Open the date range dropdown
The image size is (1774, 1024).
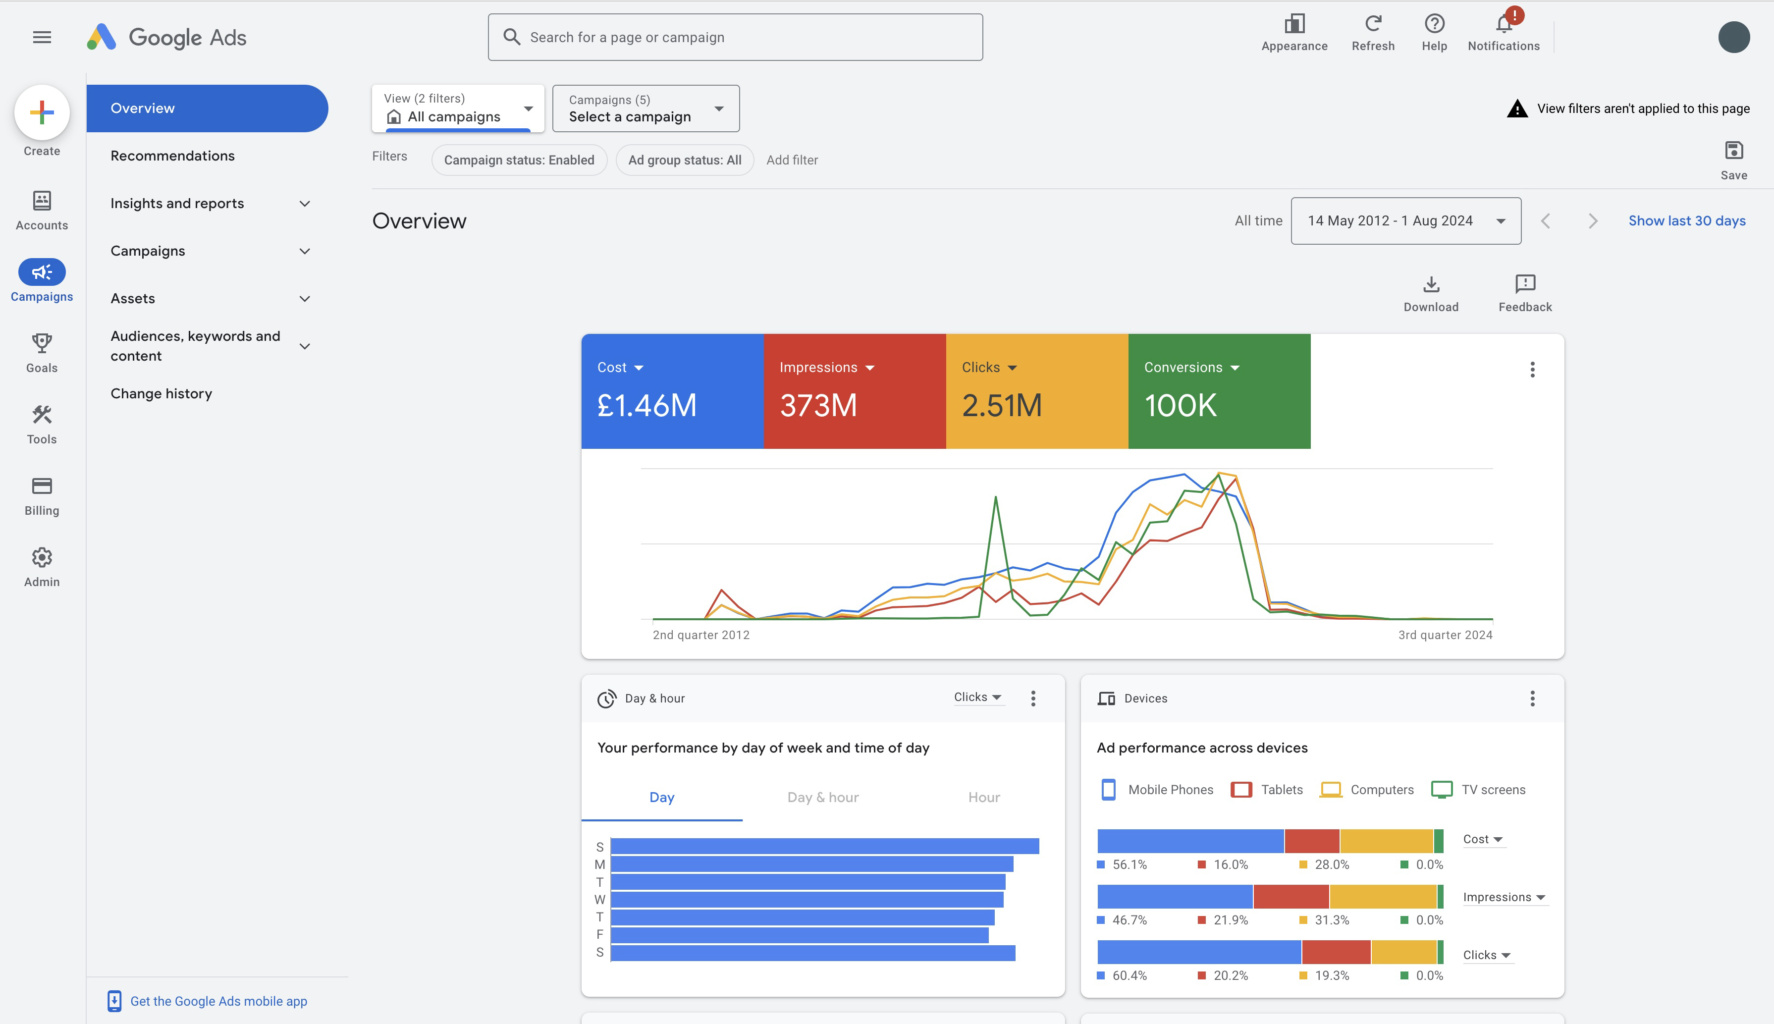[1405, 220]
